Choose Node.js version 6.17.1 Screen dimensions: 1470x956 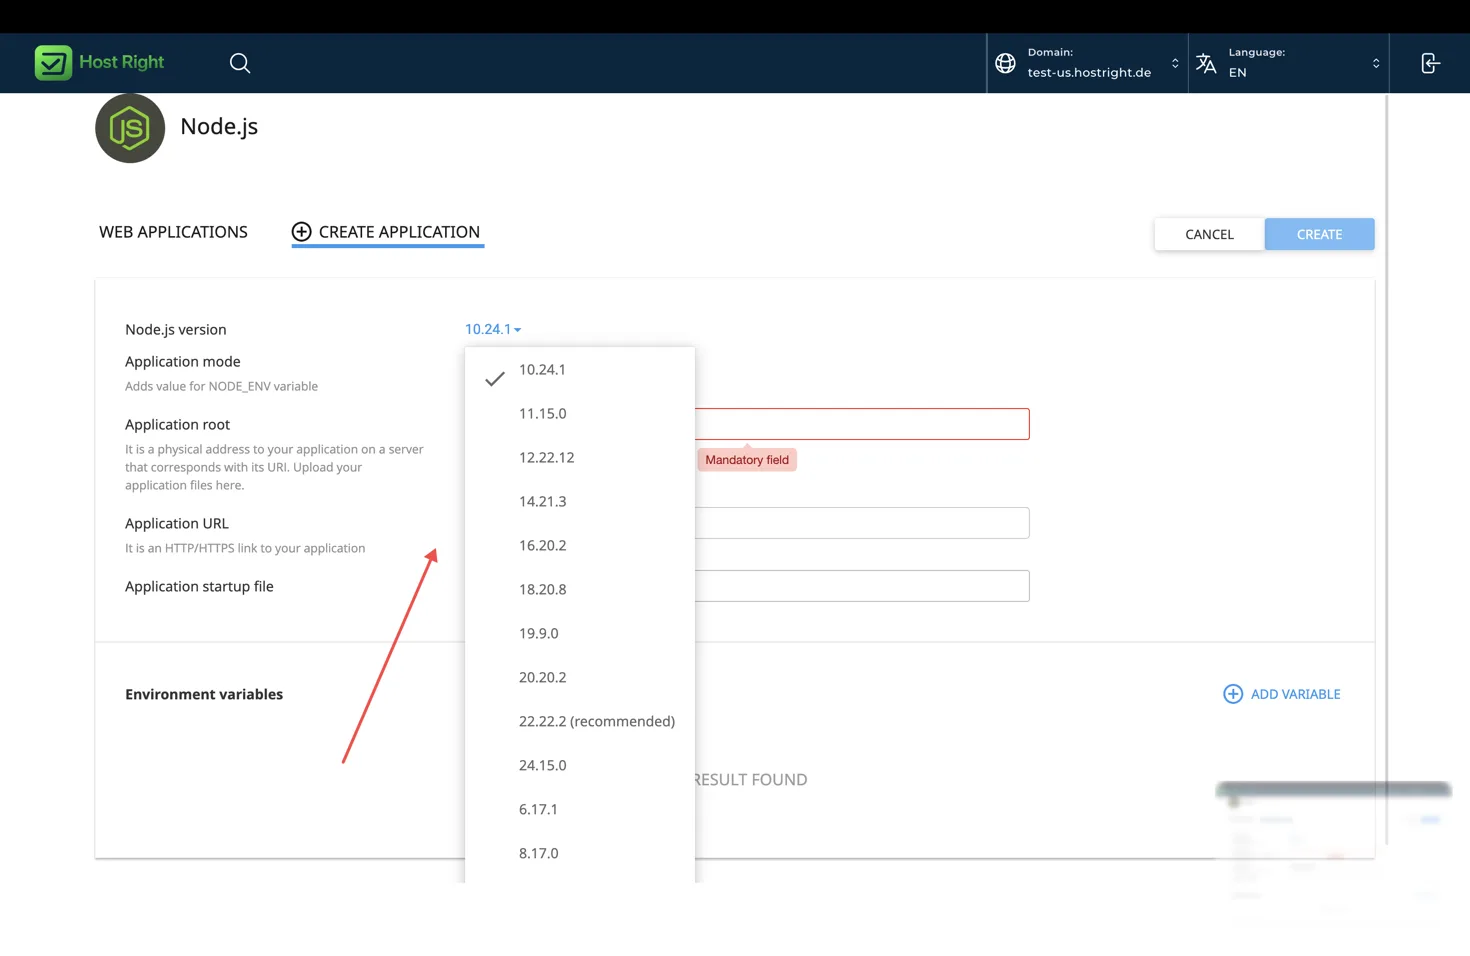pos(580,810)
